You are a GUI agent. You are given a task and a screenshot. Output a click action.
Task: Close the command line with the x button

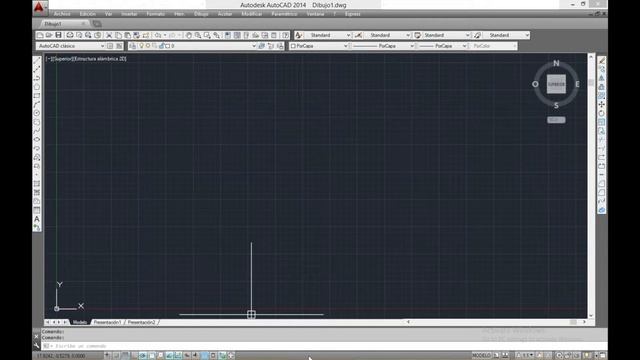click(x=36, y=337)
